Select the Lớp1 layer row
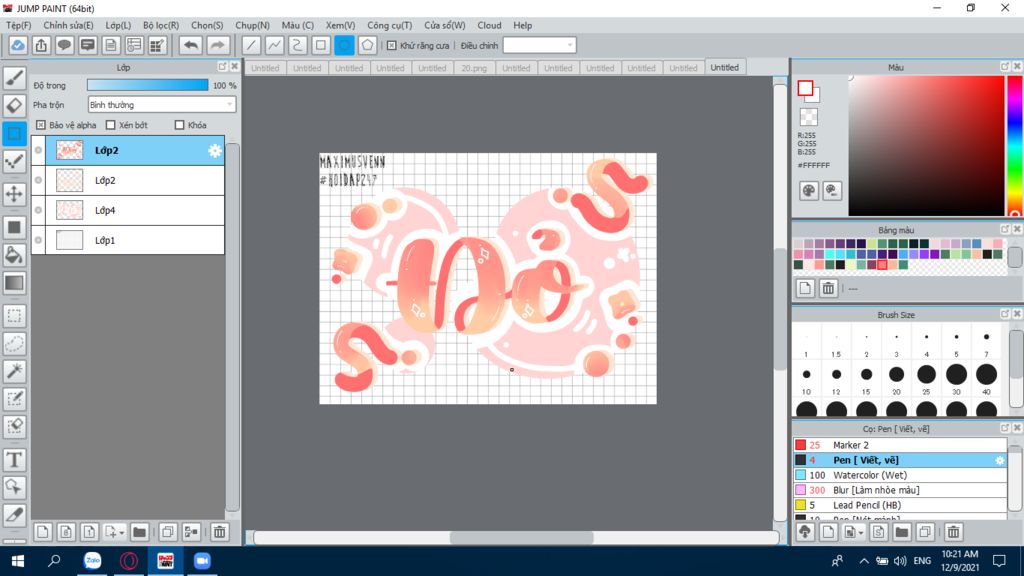 128,240
